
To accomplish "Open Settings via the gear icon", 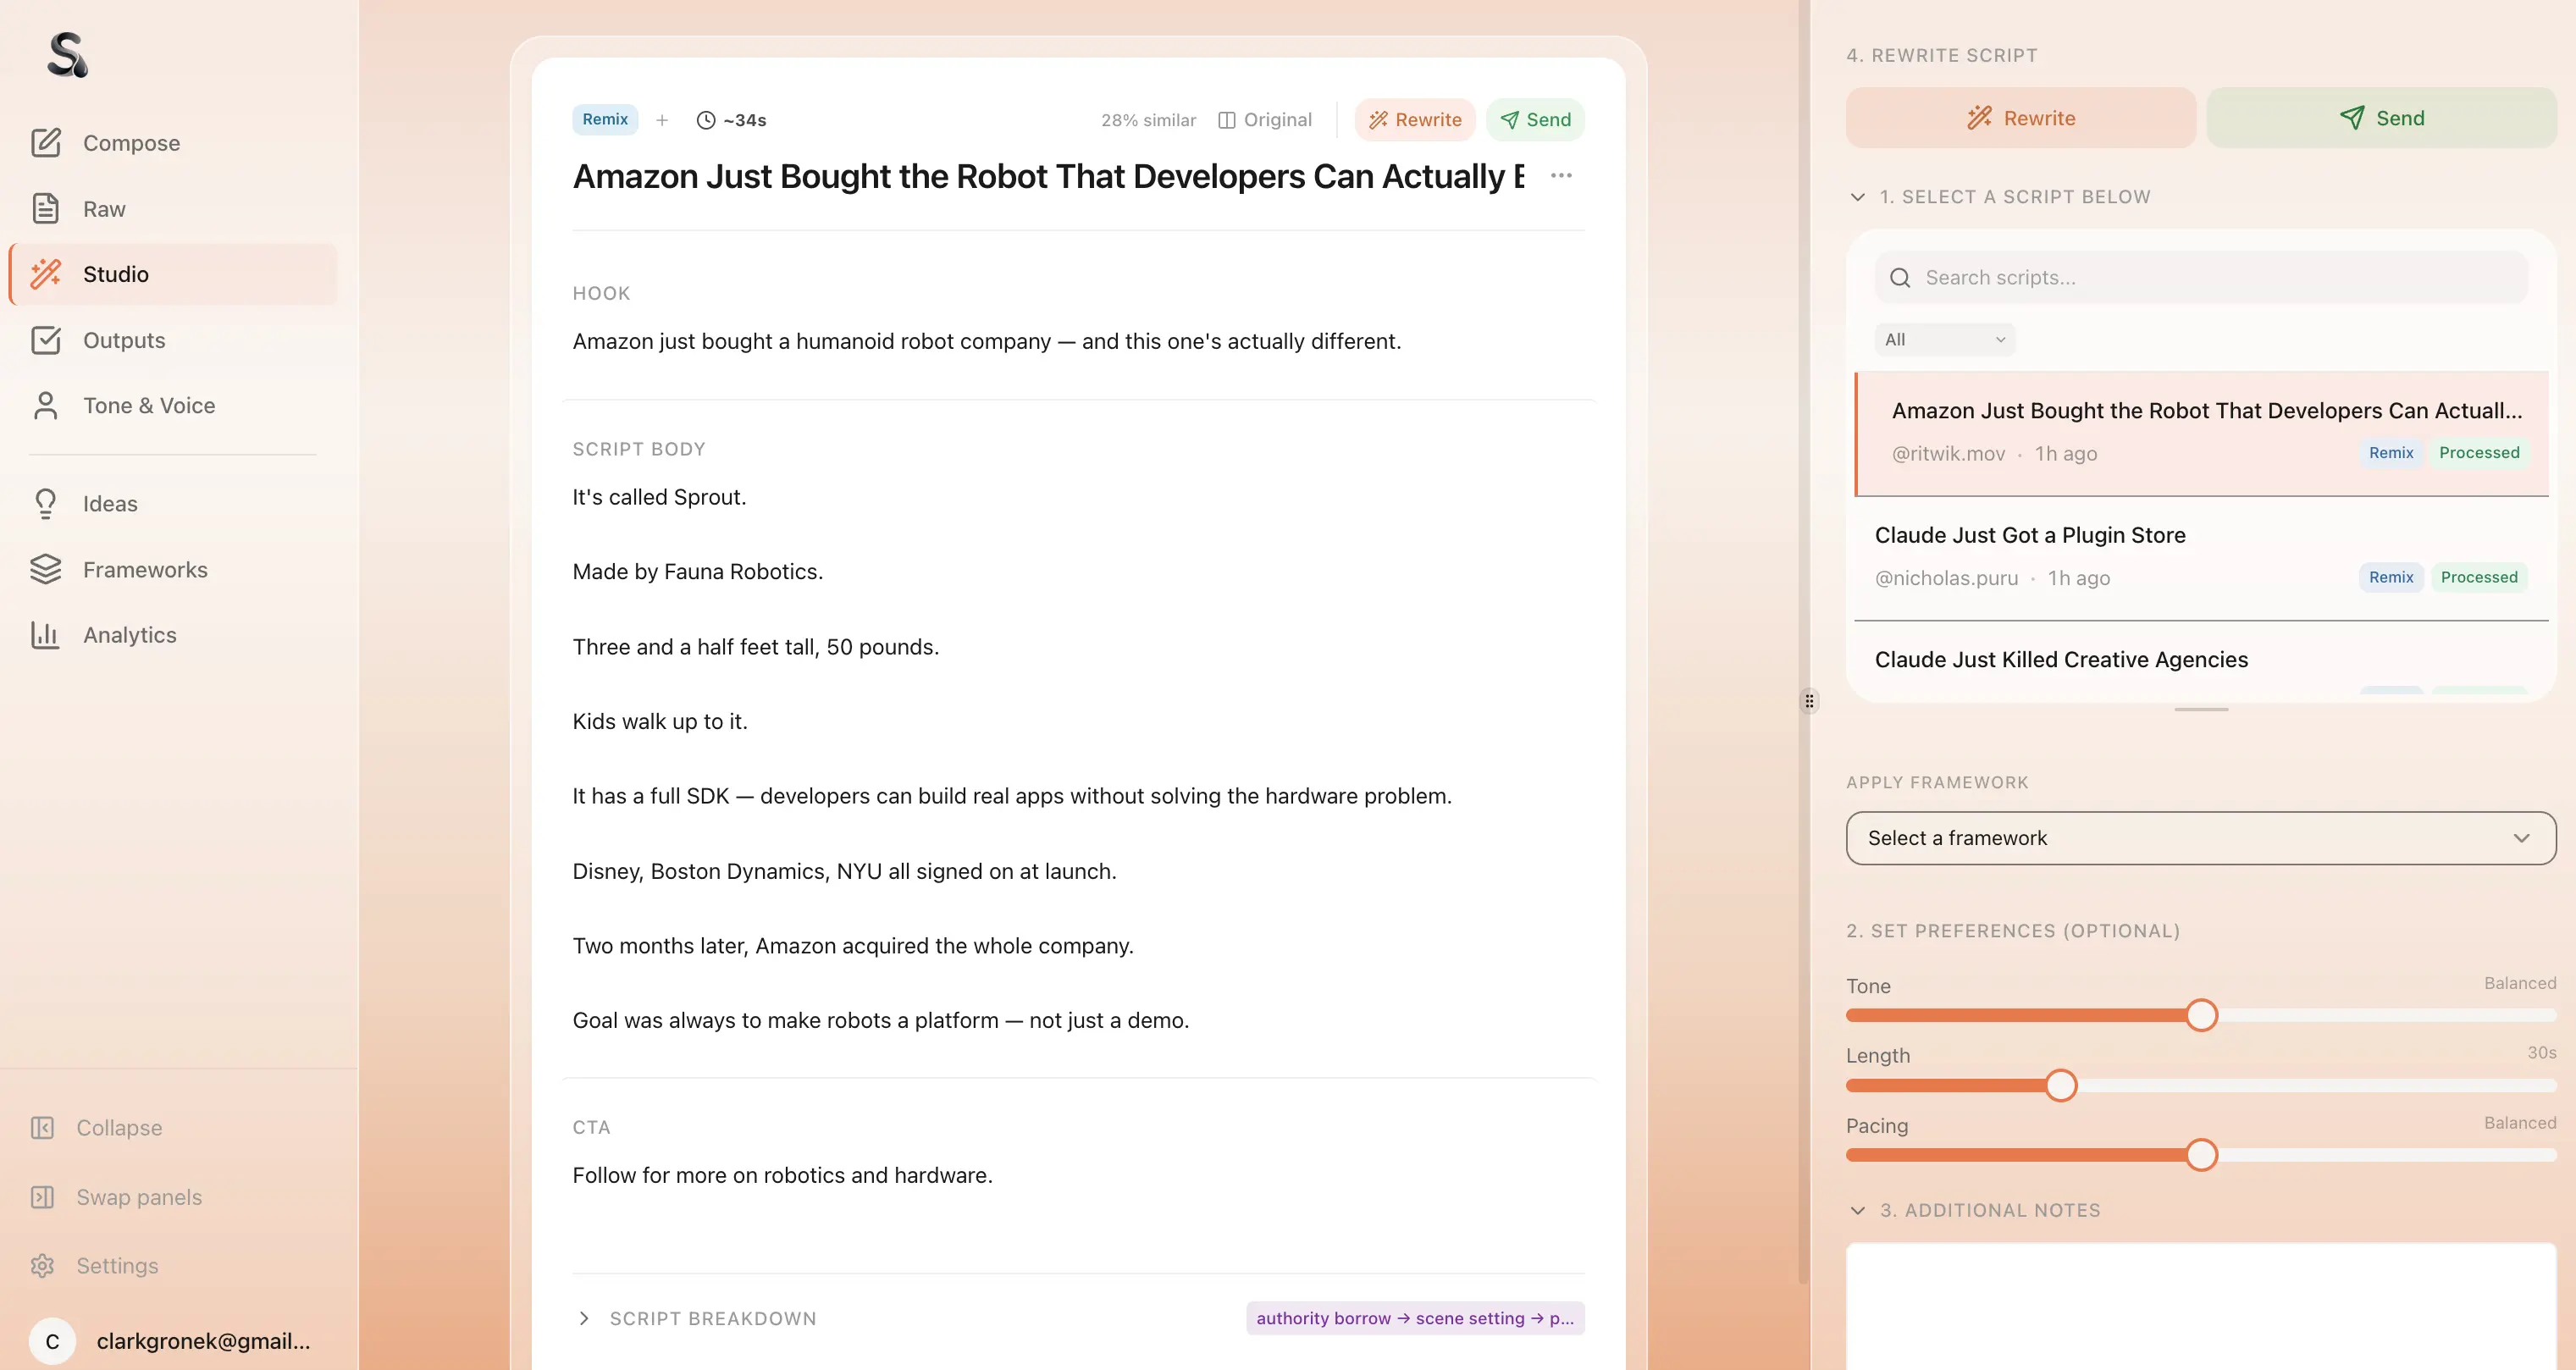I will coord(42,1266).
